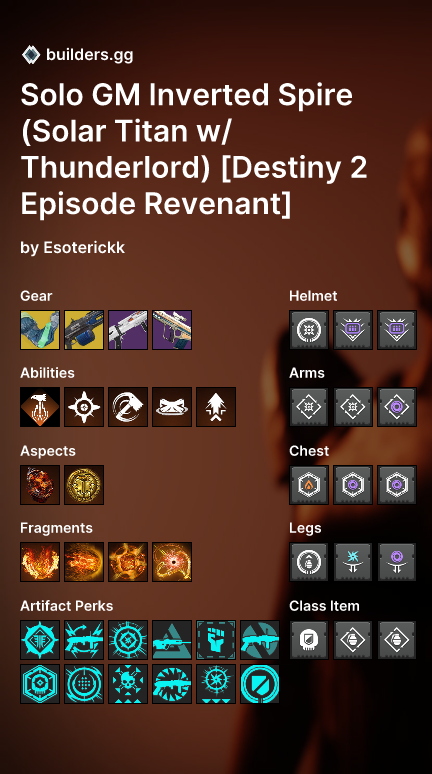This screenshot has width=432, height=774.
Task: Click the flame Chest mod icon
Action: pyautogui.click(x=309, y=485)
